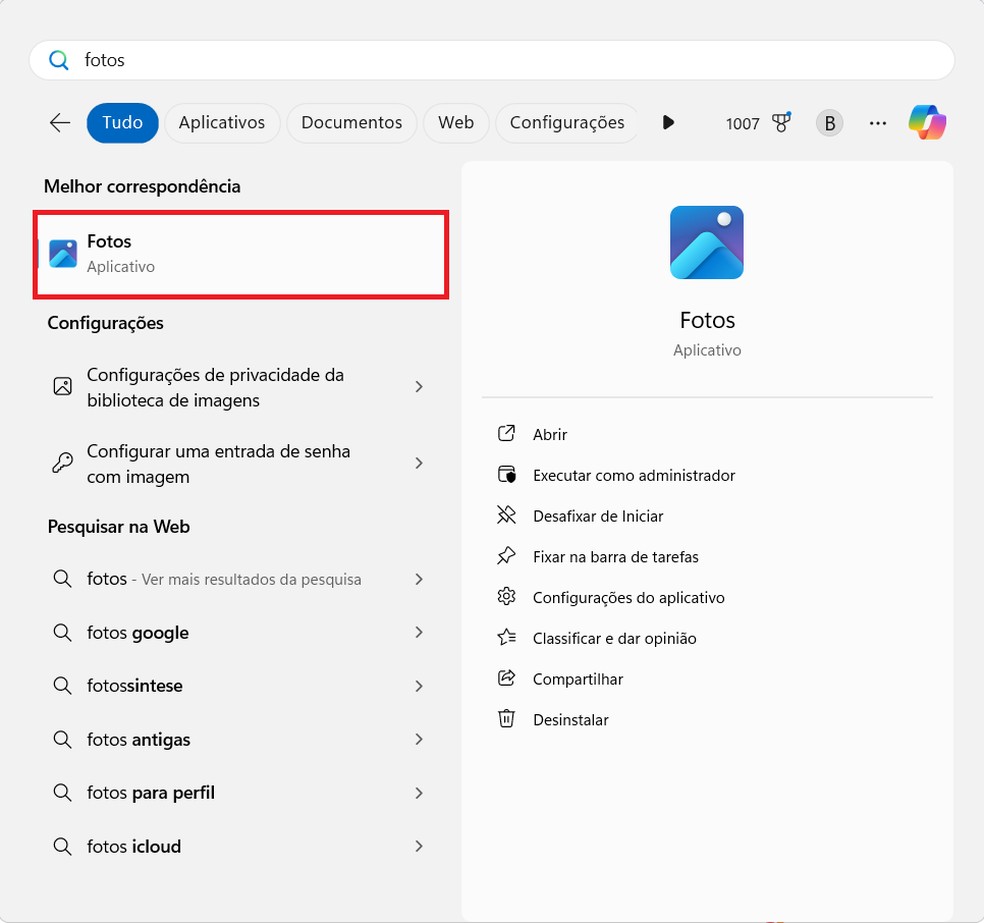Click search icon beside 'fotossintese'
This screenshot has width=984, height=923.
[62, 685]
